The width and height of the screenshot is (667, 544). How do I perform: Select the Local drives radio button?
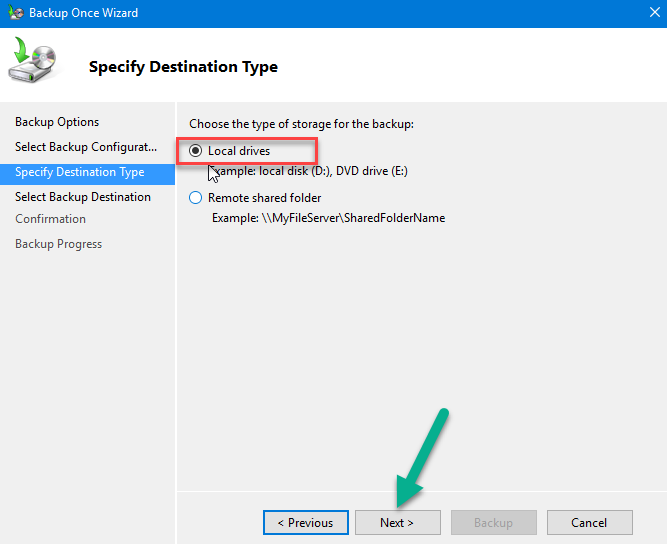[x=195, y=151]
